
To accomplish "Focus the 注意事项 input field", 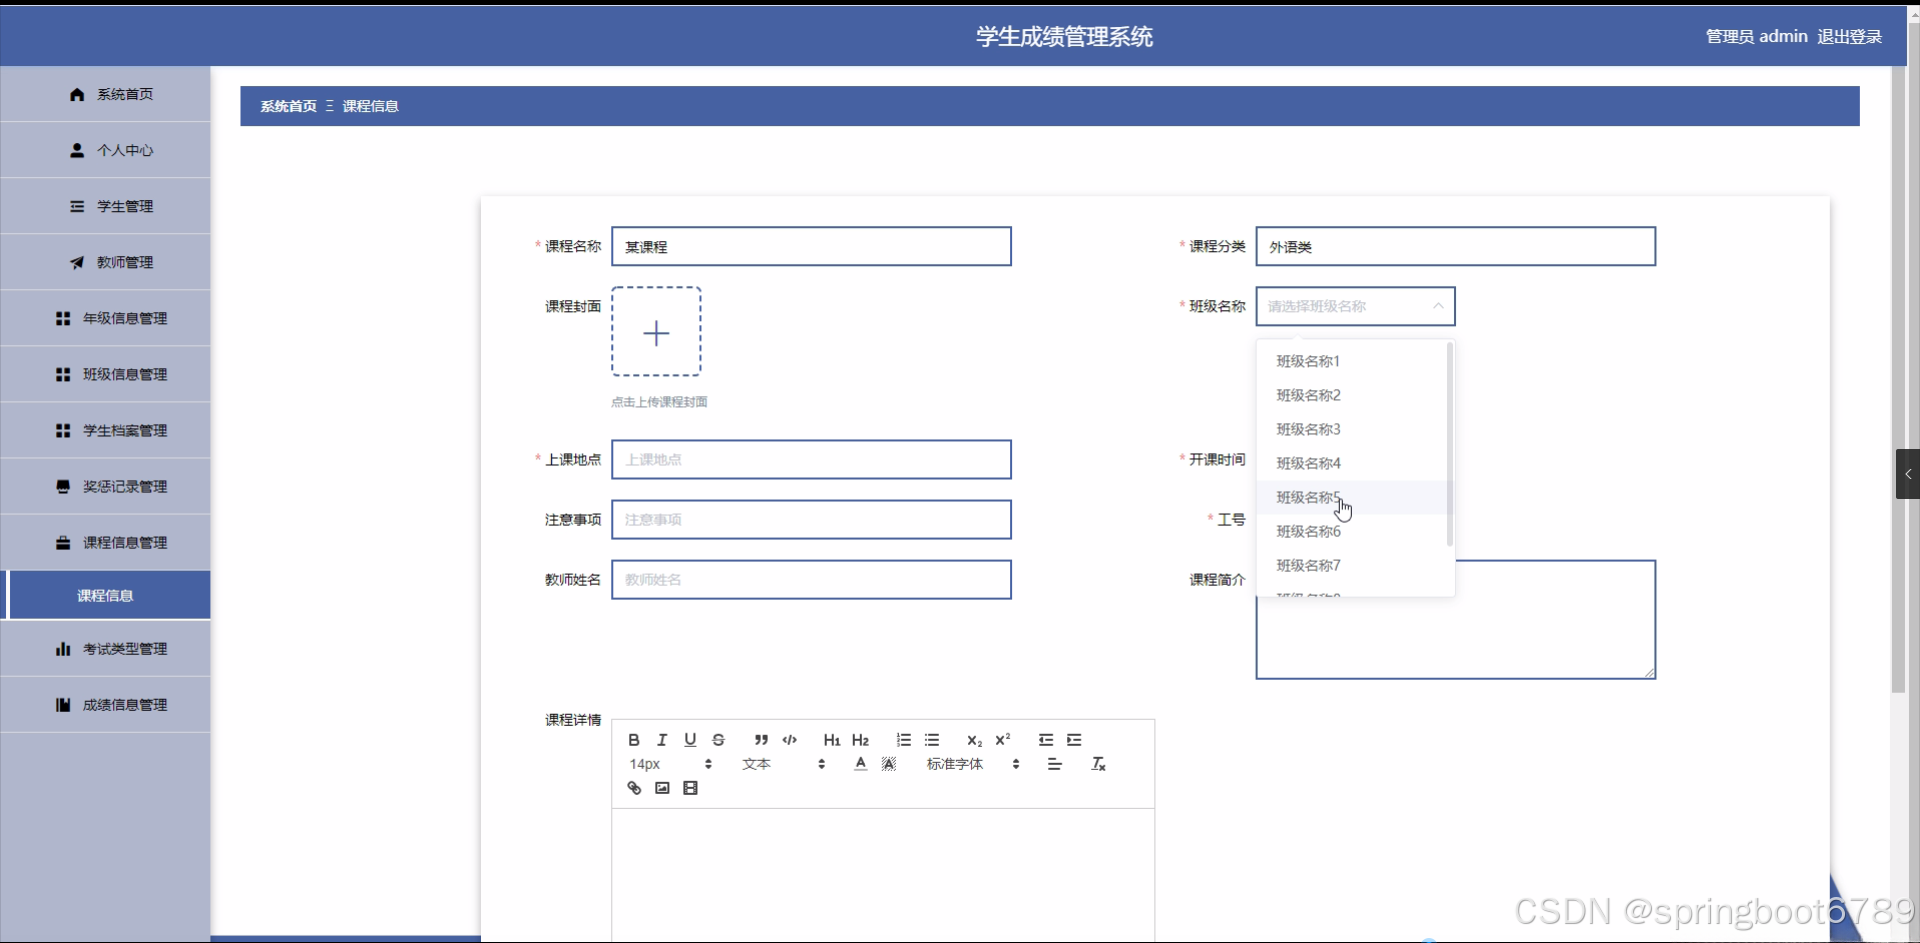I will click(x=811, y=519).
